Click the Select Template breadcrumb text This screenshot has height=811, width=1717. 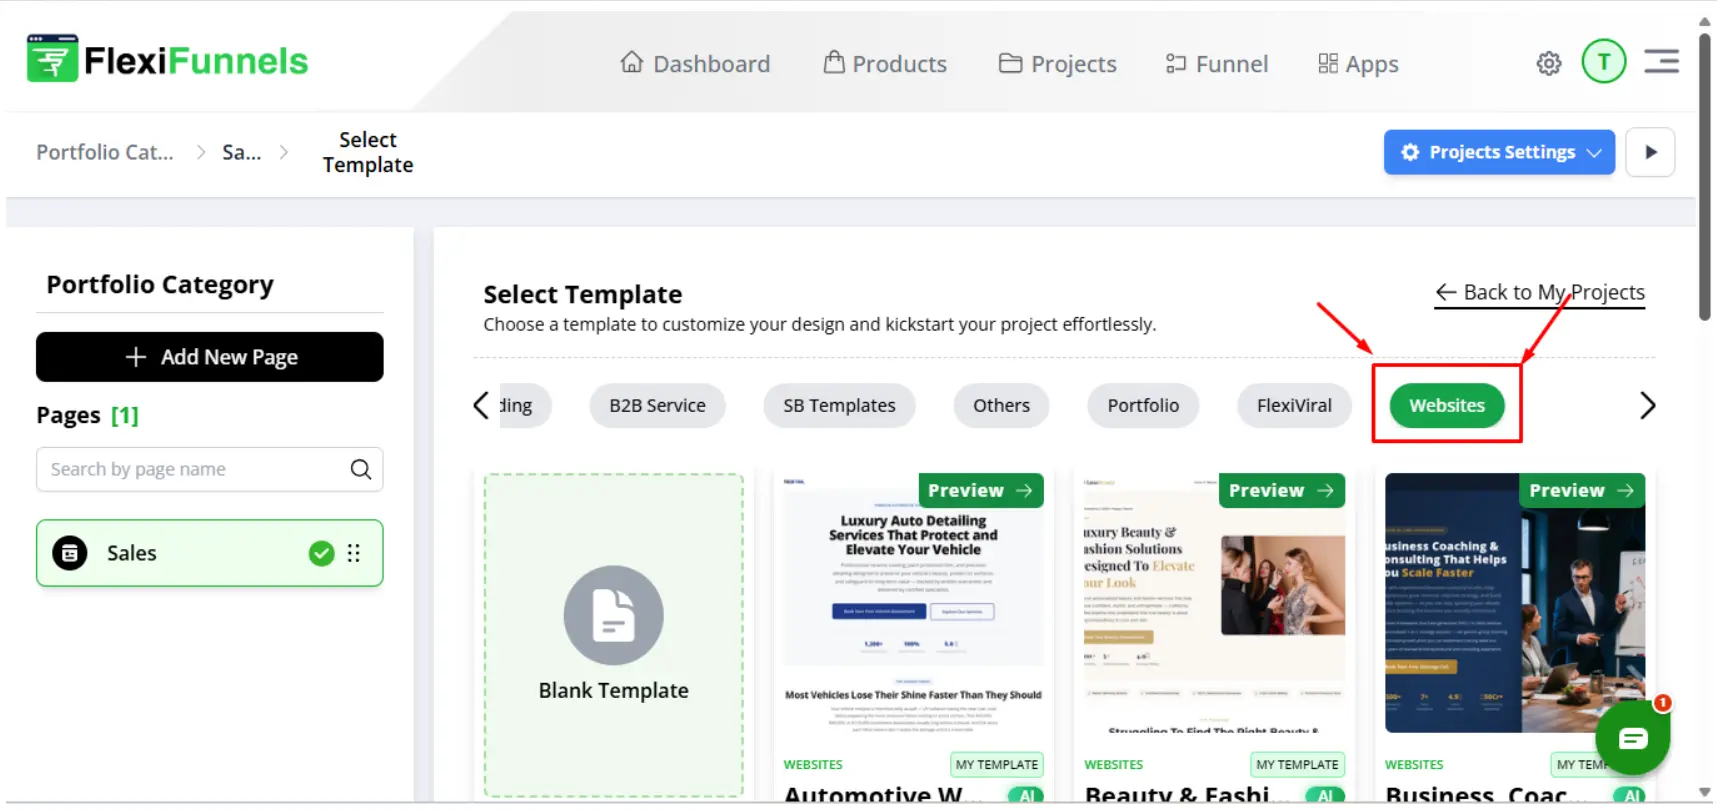(x=368, y=152)
